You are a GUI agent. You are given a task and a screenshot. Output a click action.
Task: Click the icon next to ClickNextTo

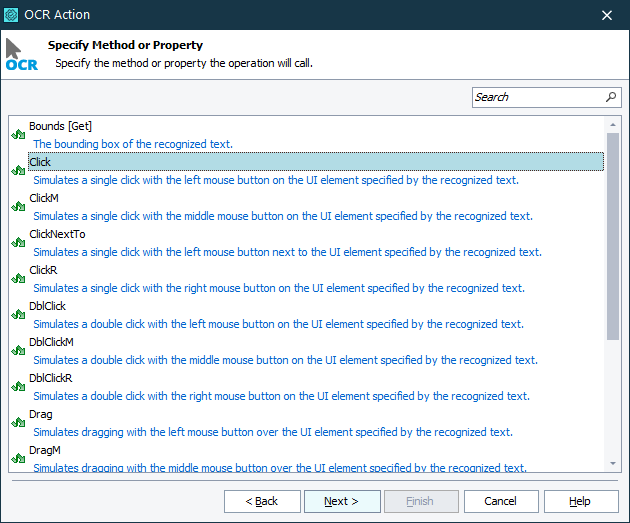coord(18,243)
